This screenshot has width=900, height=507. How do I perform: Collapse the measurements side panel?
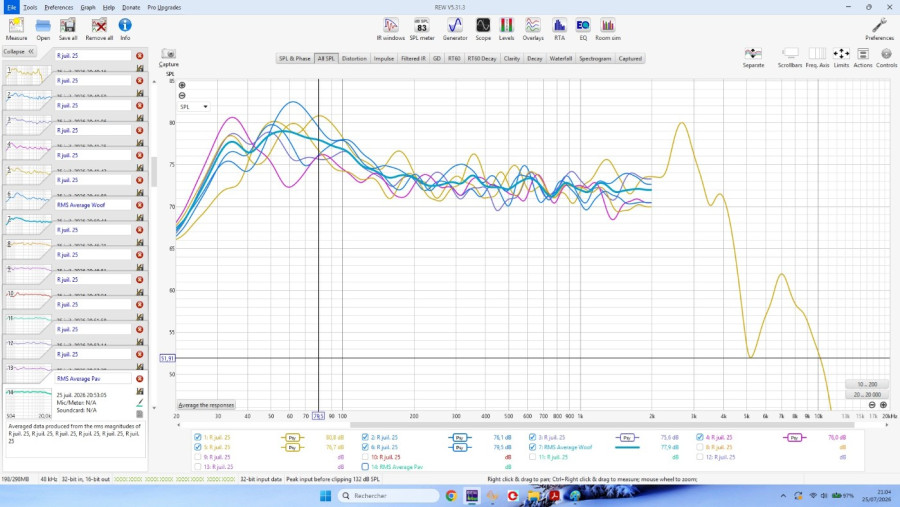pos(18,52)
